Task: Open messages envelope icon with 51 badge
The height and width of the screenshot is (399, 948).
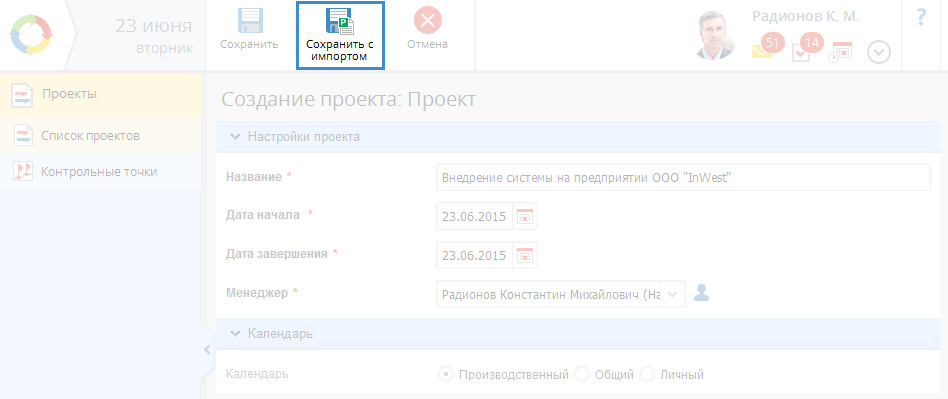Action: coord(767,47)
